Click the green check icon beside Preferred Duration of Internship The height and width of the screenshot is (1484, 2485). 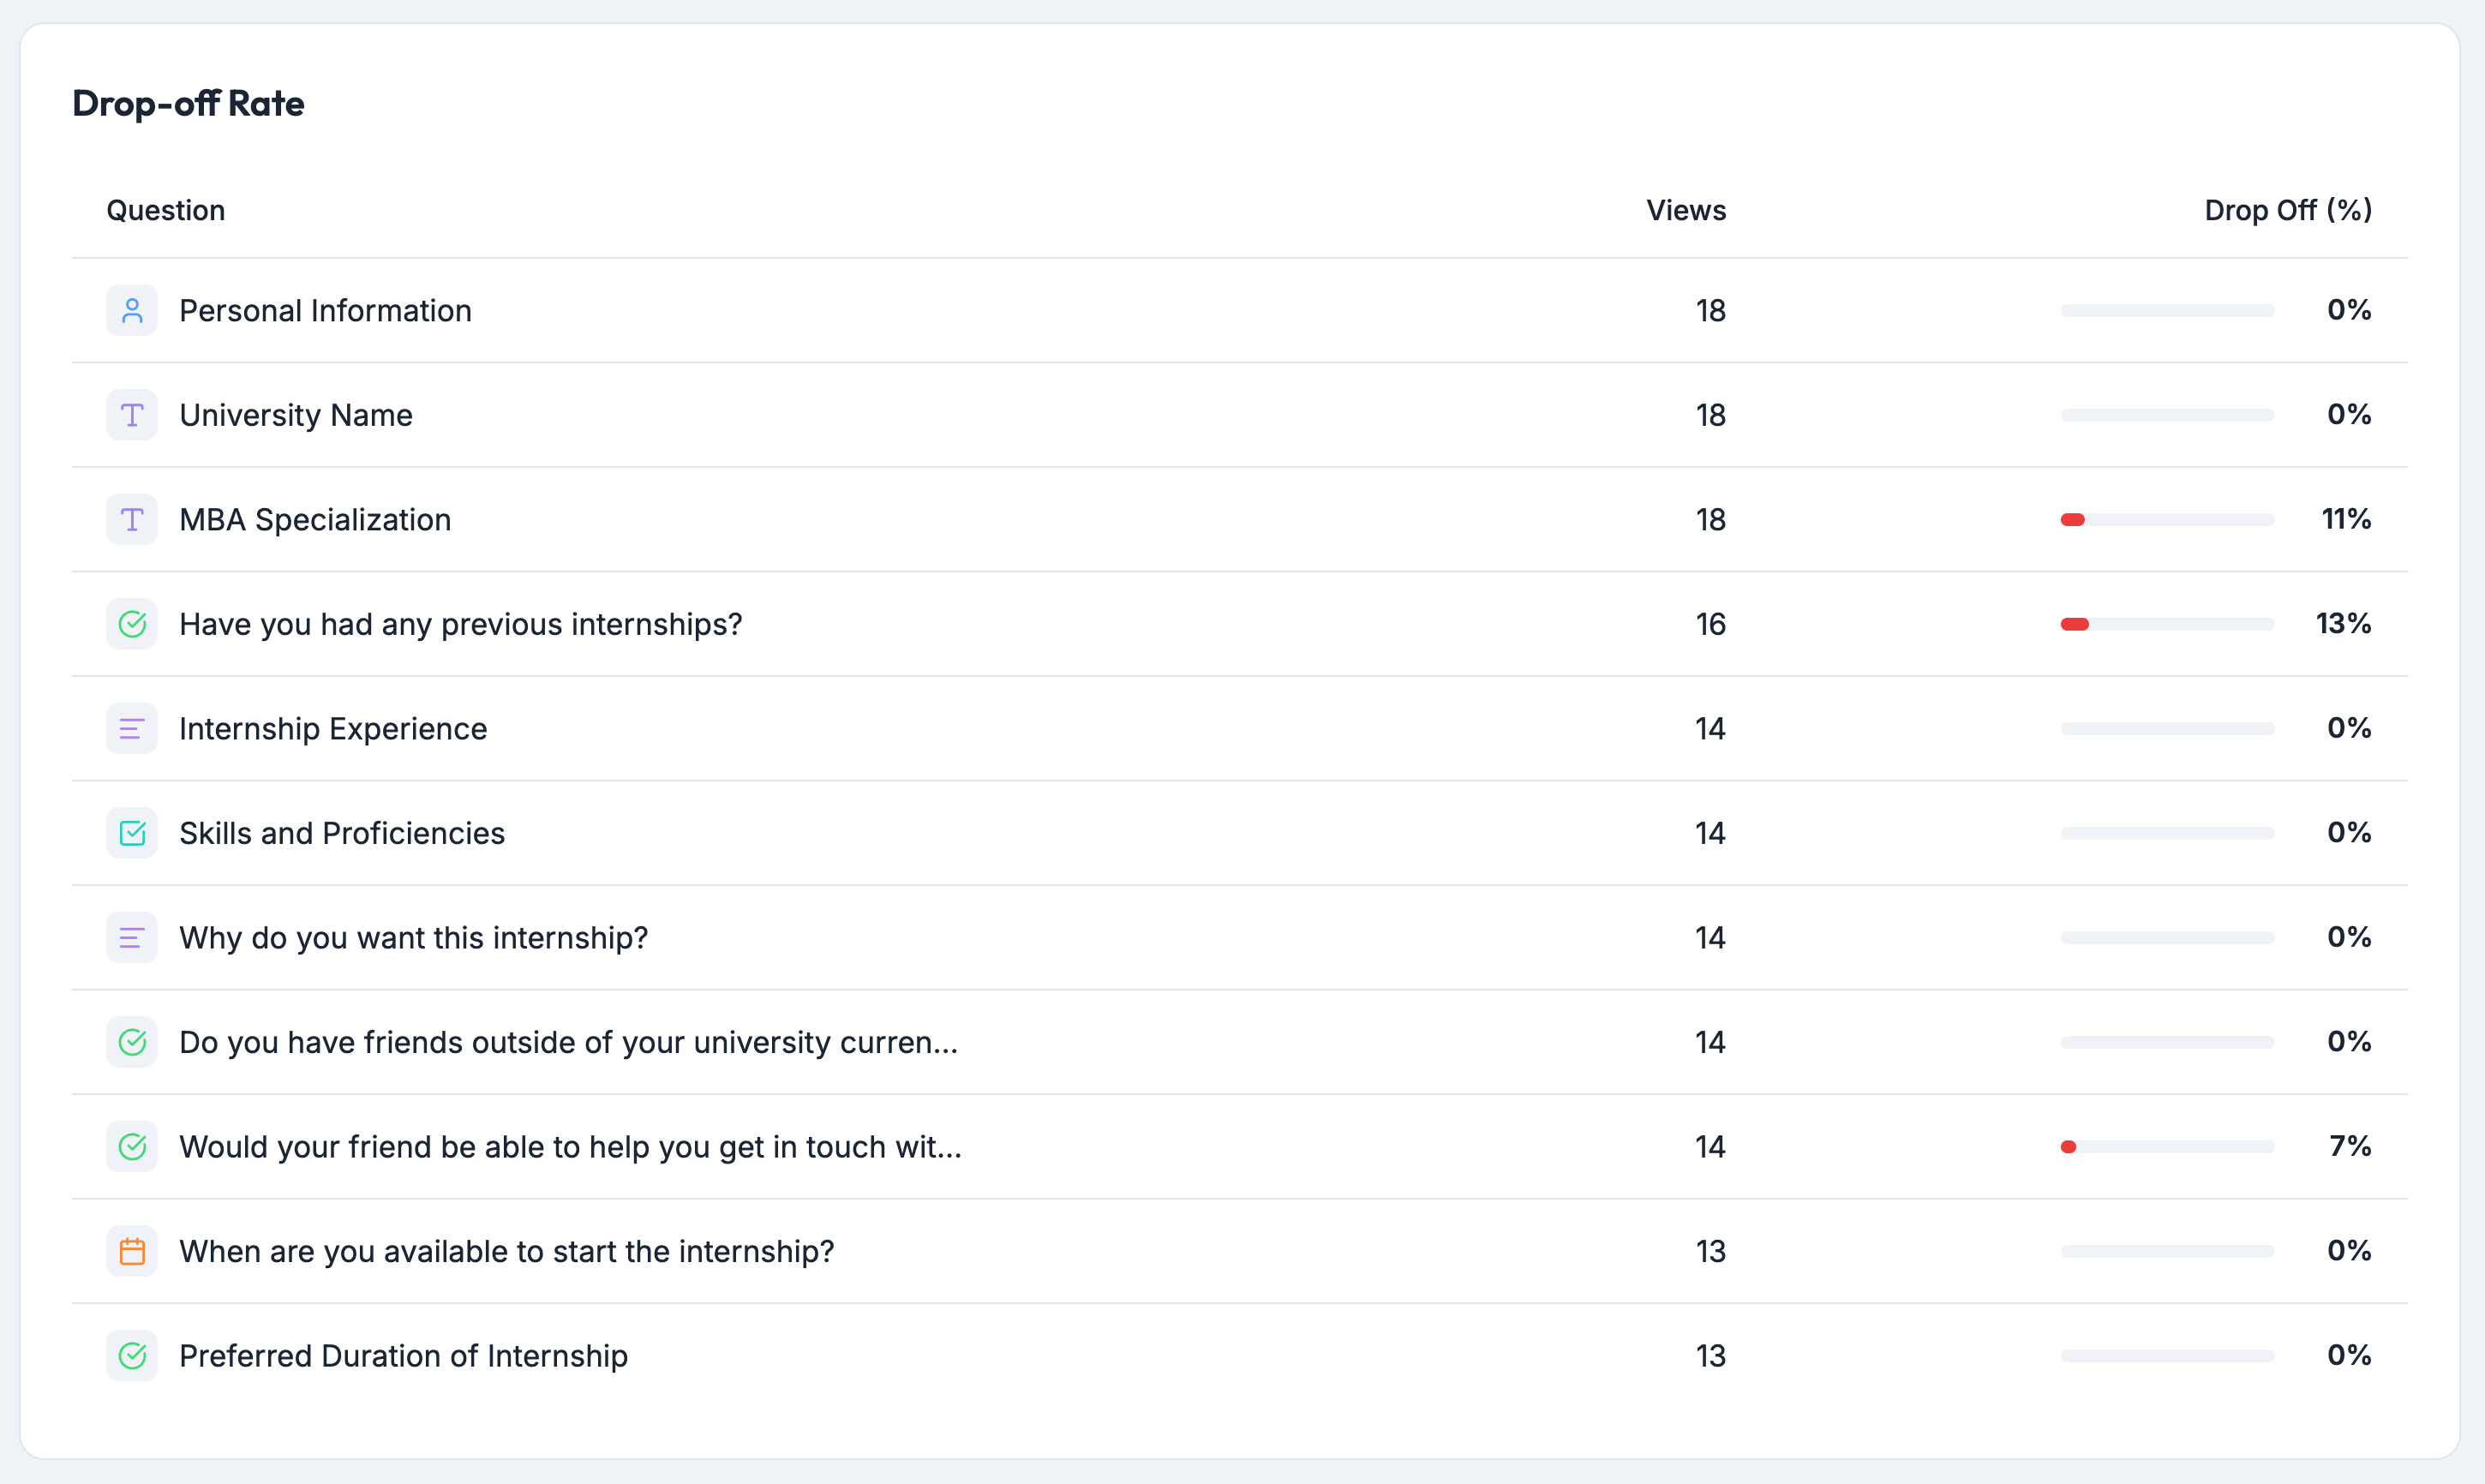(131, 1355)
